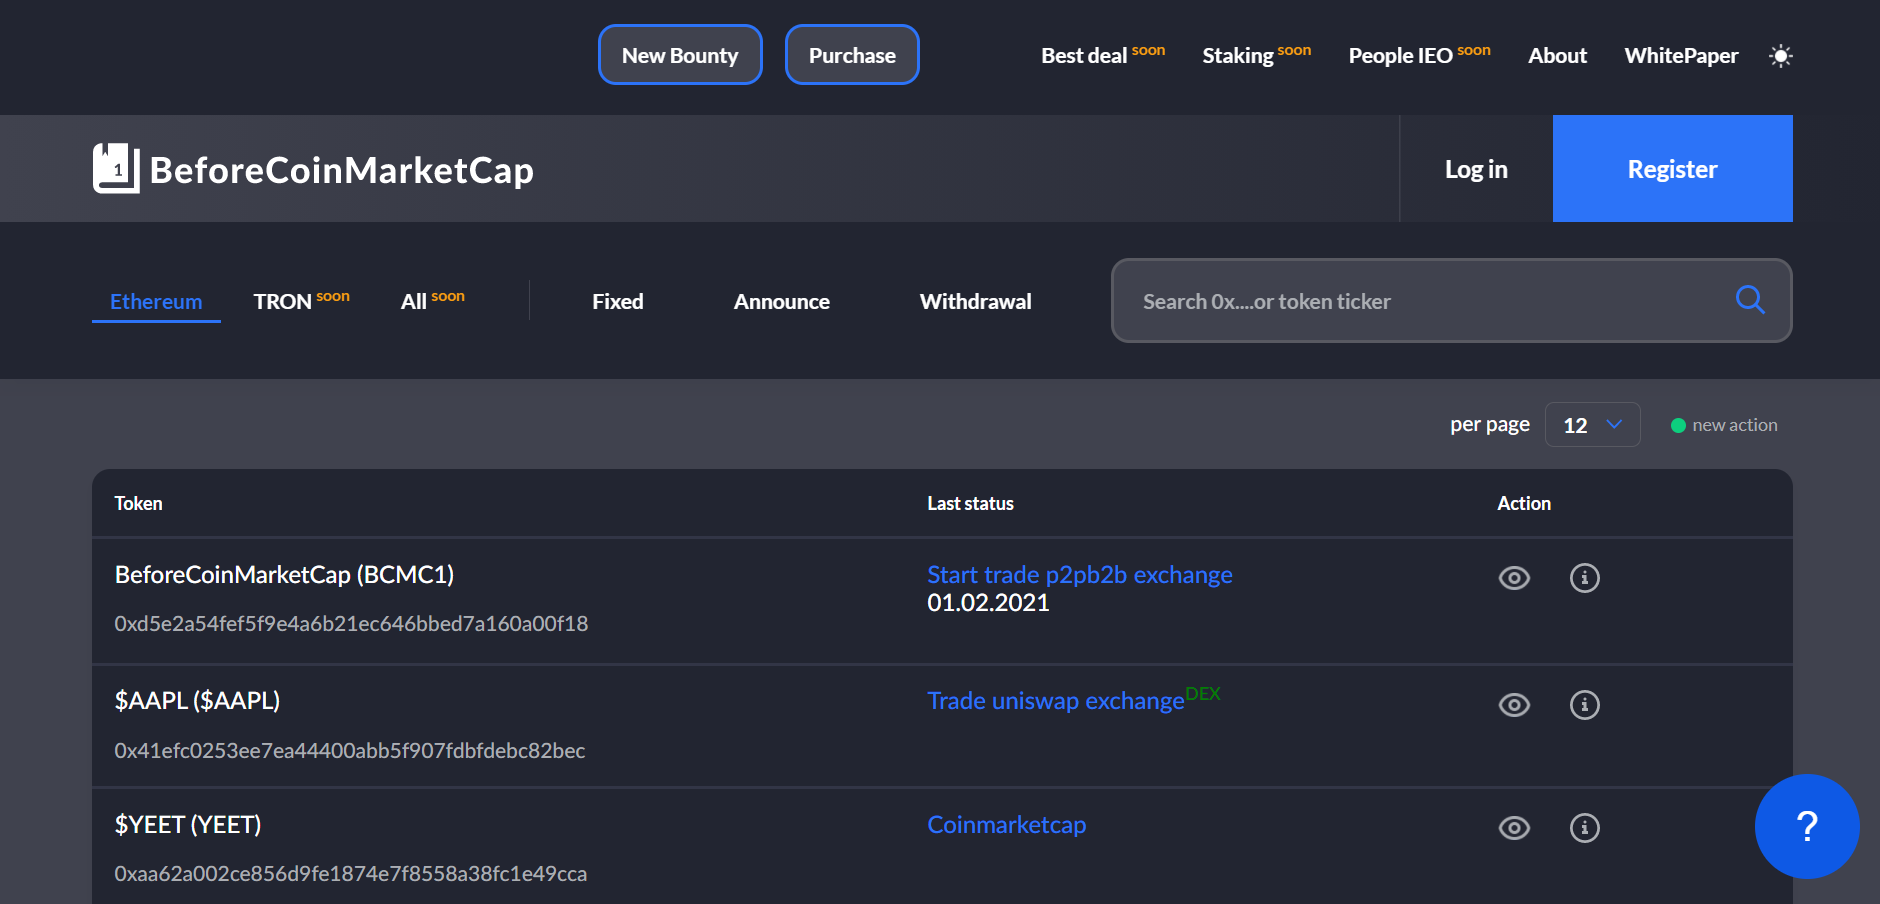Click the 01.02.2021 status date

988,603
